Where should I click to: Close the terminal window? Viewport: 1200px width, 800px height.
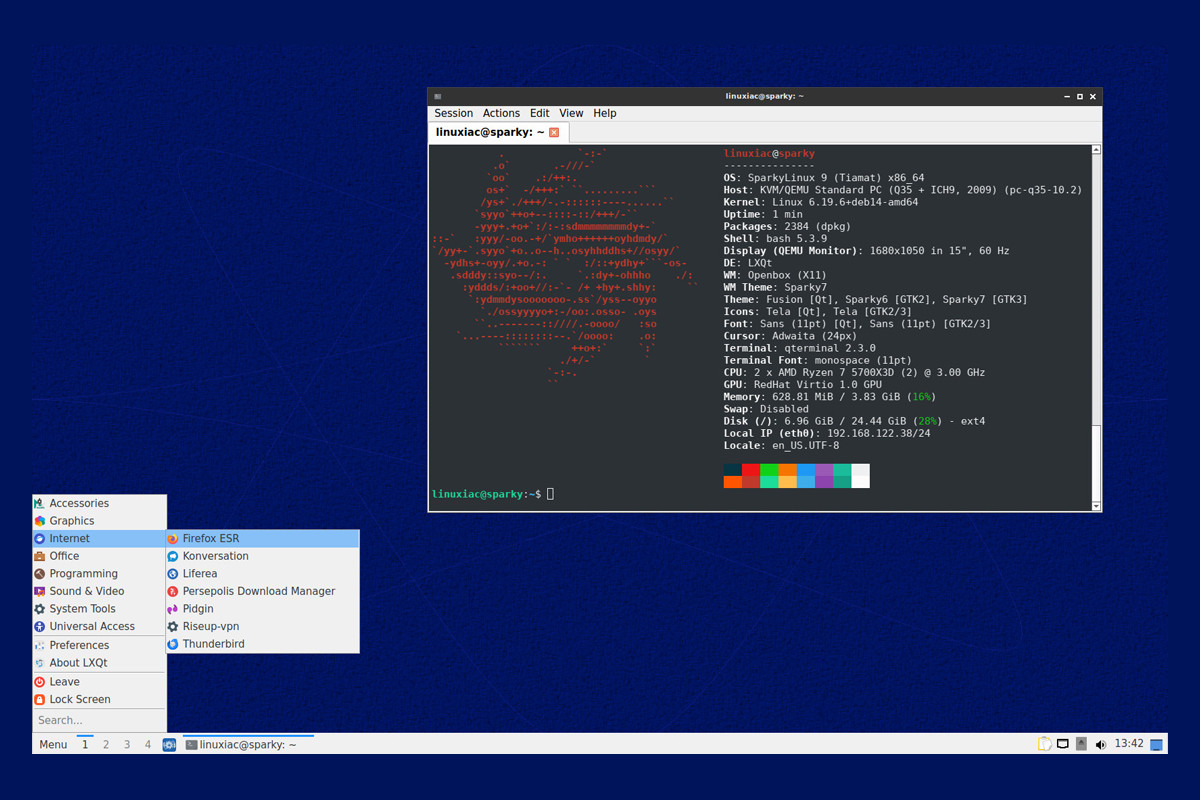coord(1093,96)
